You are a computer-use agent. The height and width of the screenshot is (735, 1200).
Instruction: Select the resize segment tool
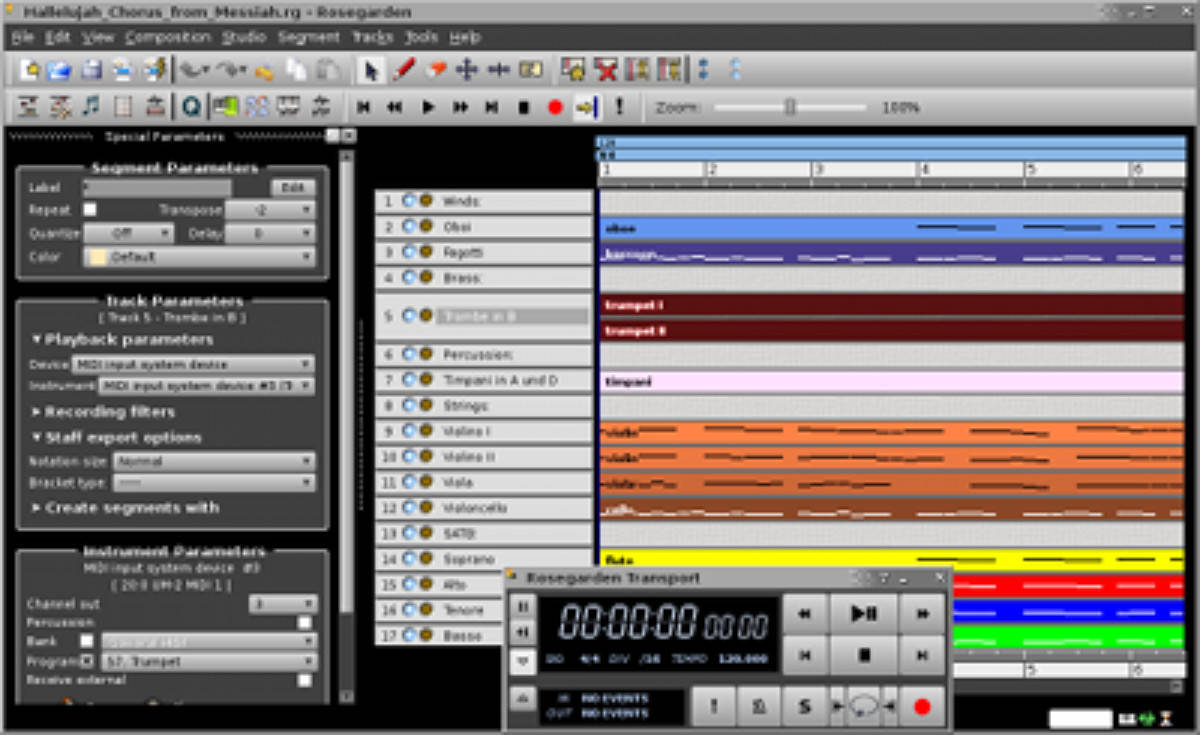click(x=499, y=70)
